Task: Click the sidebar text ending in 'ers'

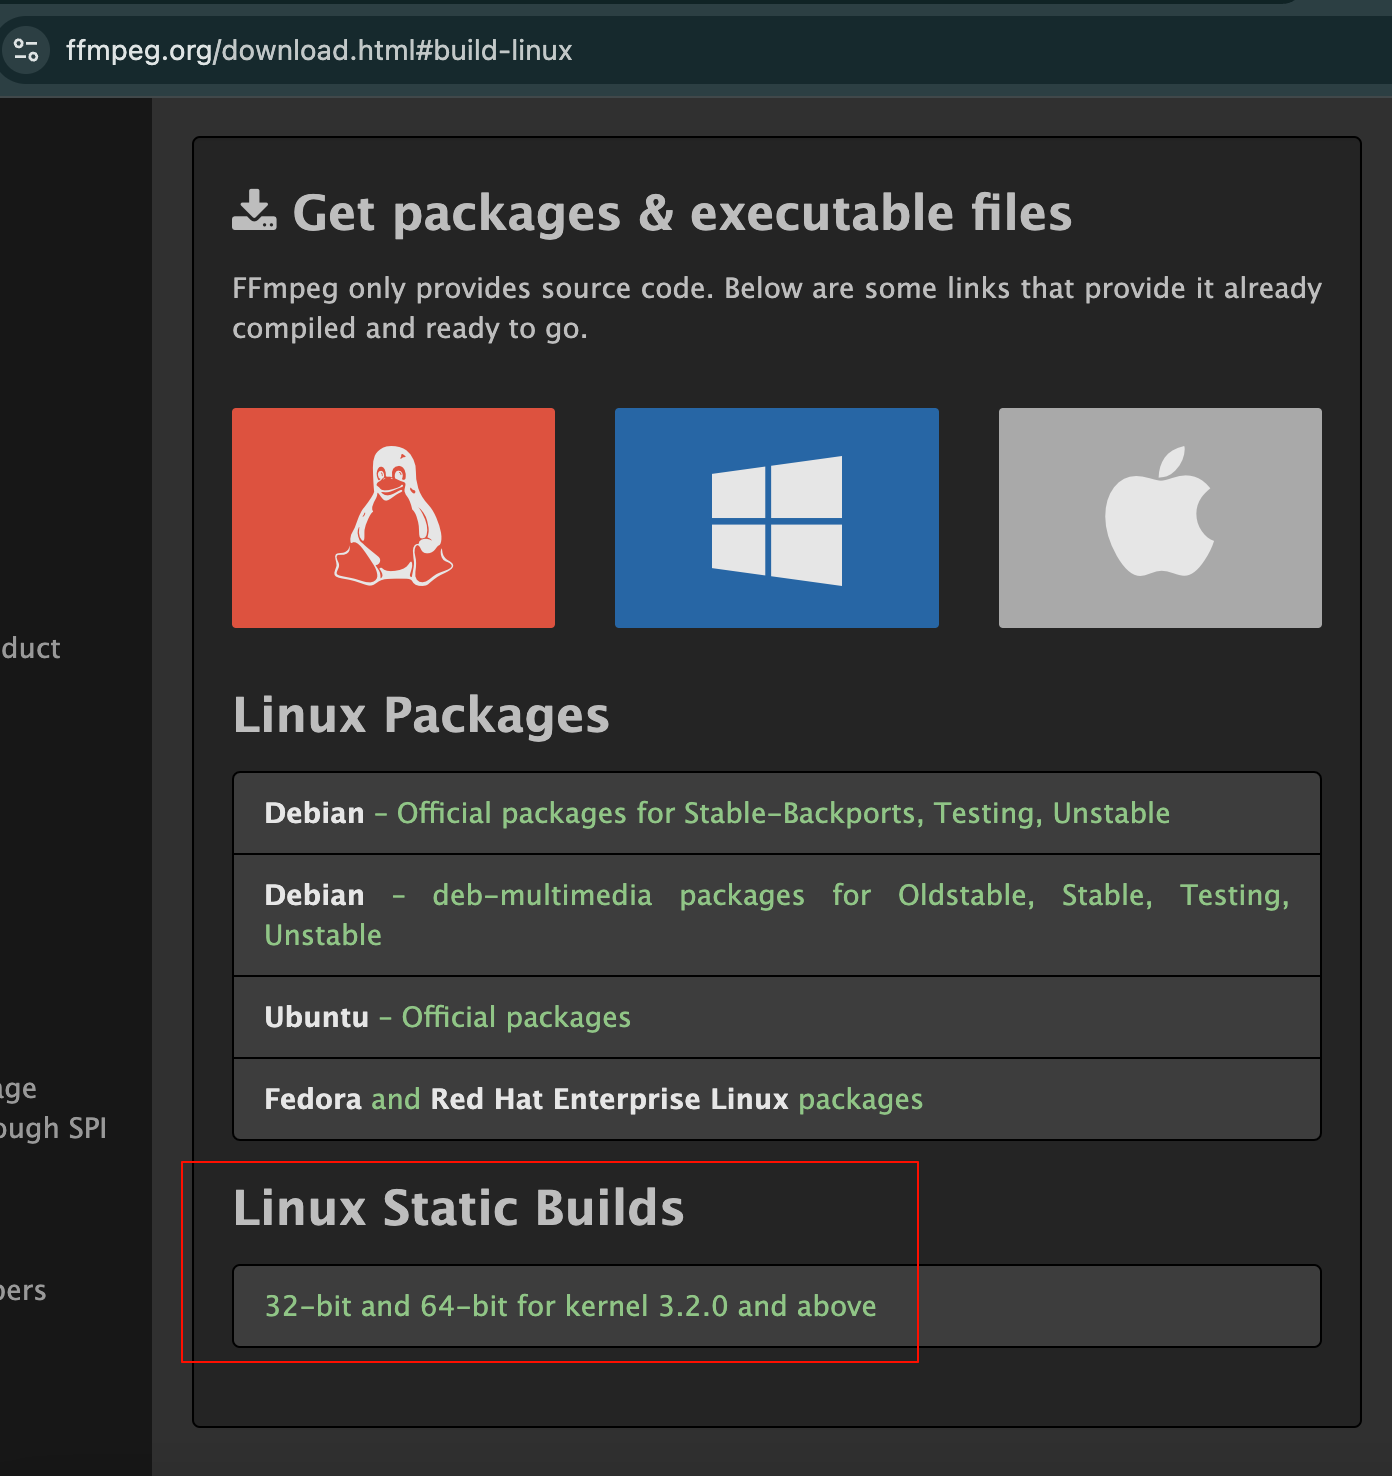Action: pos(23,1290)
